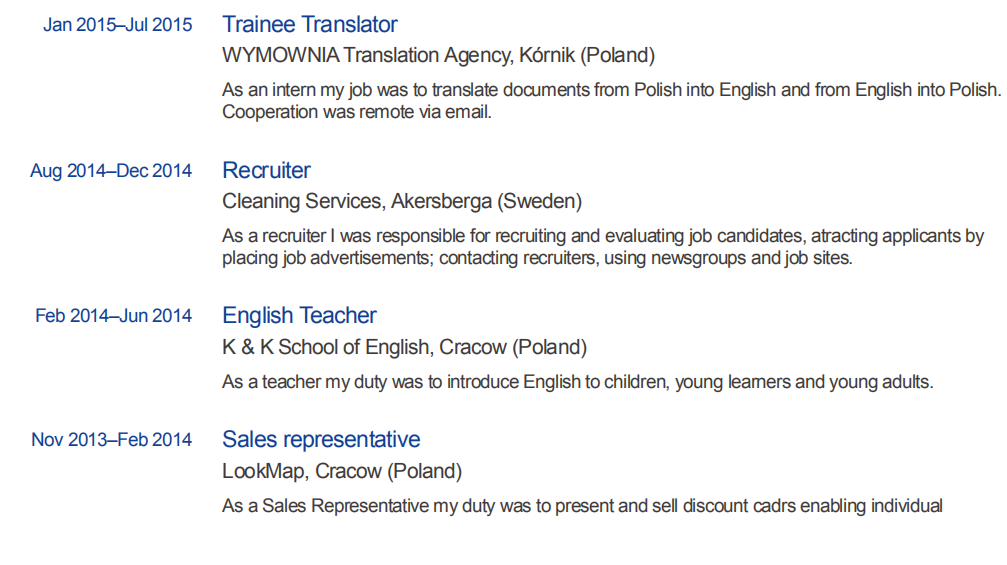The width and height of the screenshot is (1007, 565).
Task: Click "Cleaning Services" in the employer line
Action: 302,201
